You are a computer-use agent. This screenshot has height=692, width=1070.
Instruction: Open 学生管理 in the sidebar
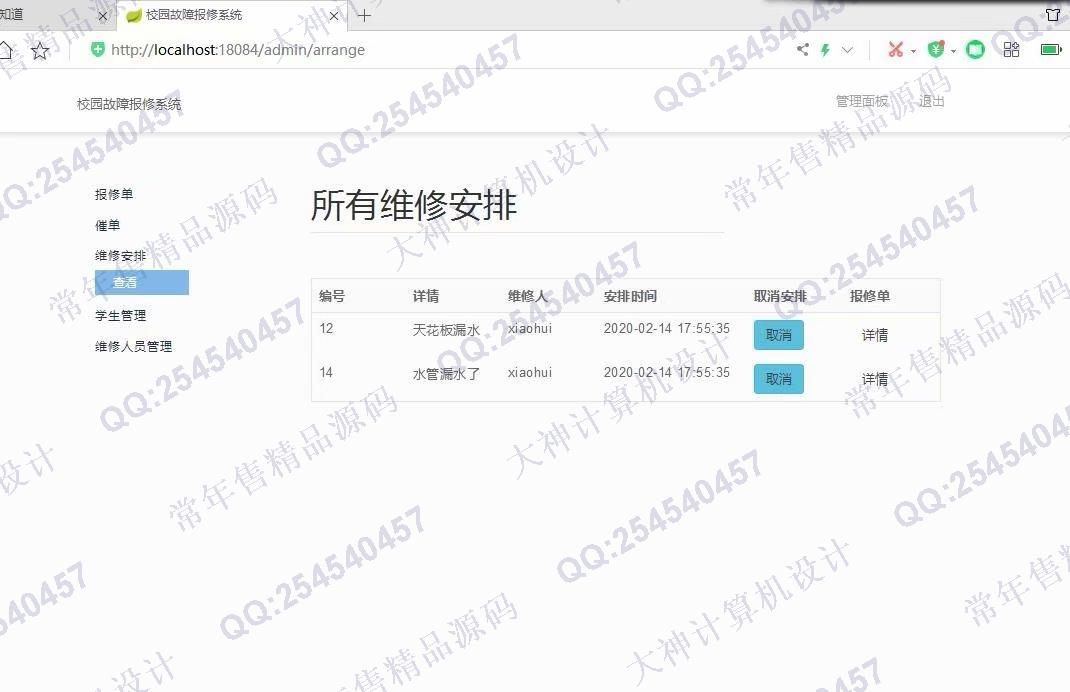(x=121, y=315)
